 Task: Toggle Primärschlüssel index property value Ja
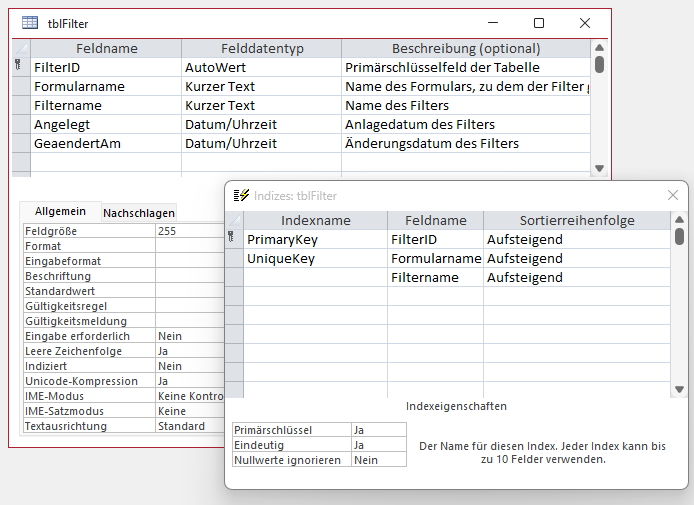379,430
